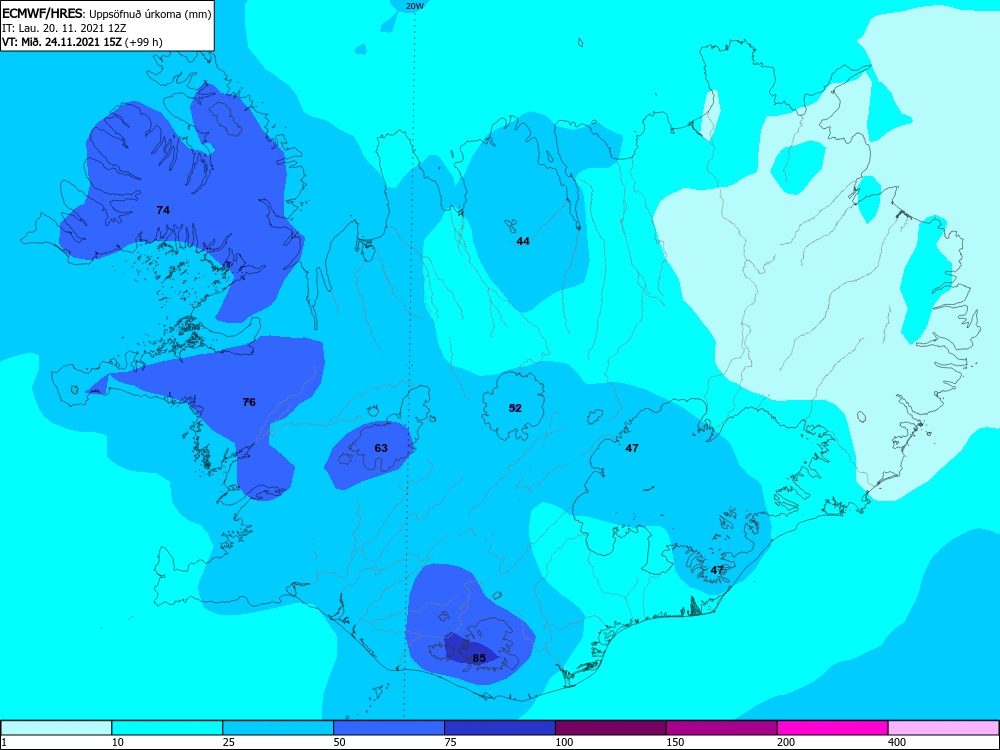The width and height of the screenshot is (1000, 750).
Task: Click the 74 value over the Westfjords
Action: (163, 210)
